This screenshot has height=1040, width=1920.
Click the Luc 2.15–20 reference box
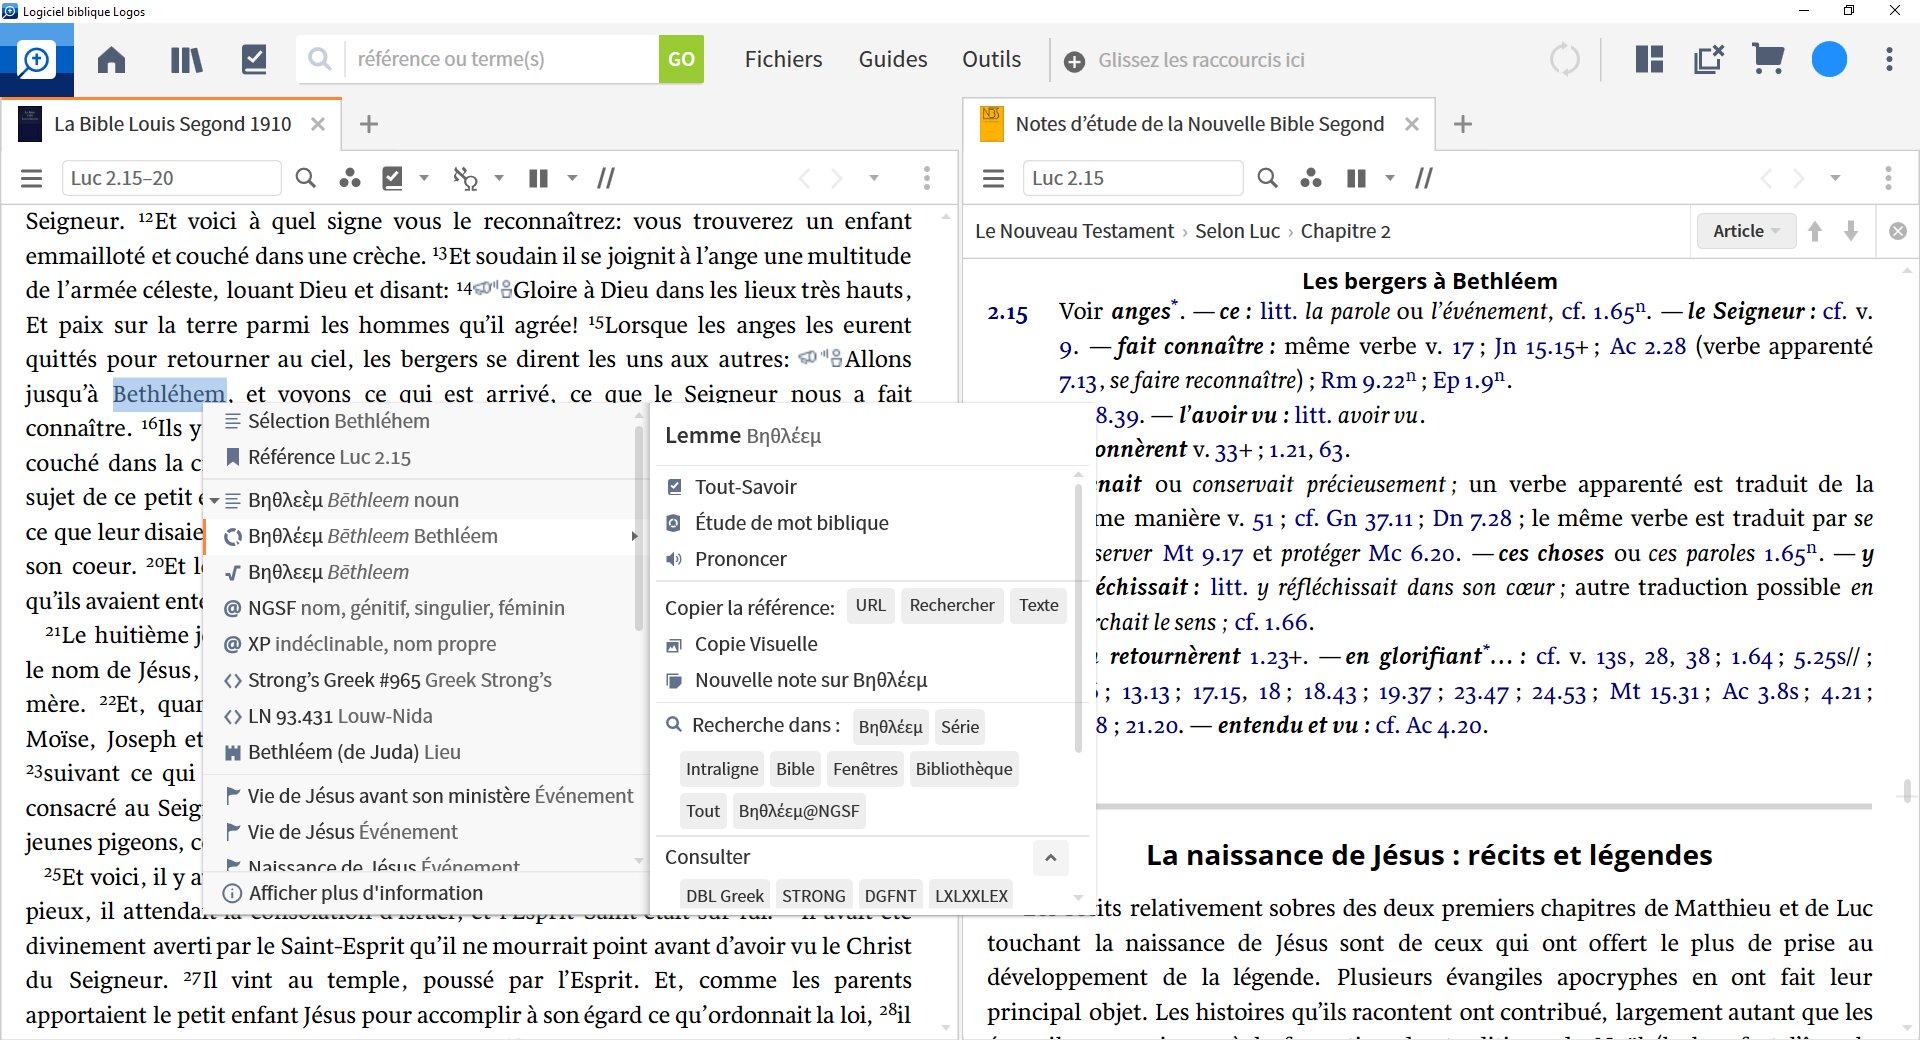[171, 178]
